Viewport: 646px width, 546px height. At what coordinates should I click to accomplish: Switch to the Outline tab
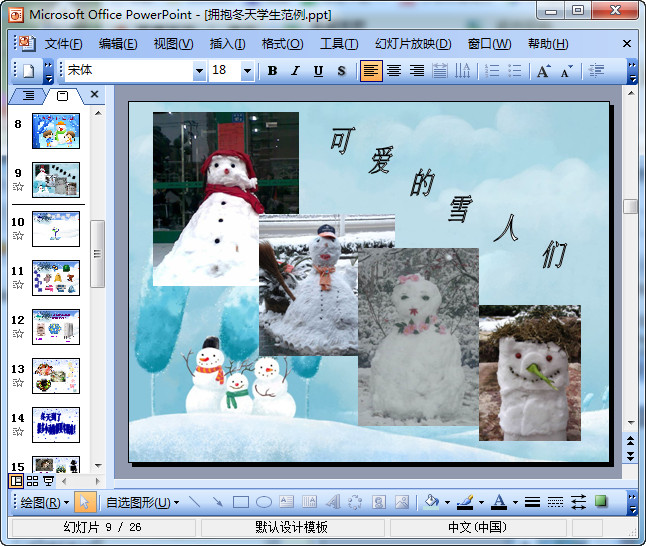pos(28,96)
